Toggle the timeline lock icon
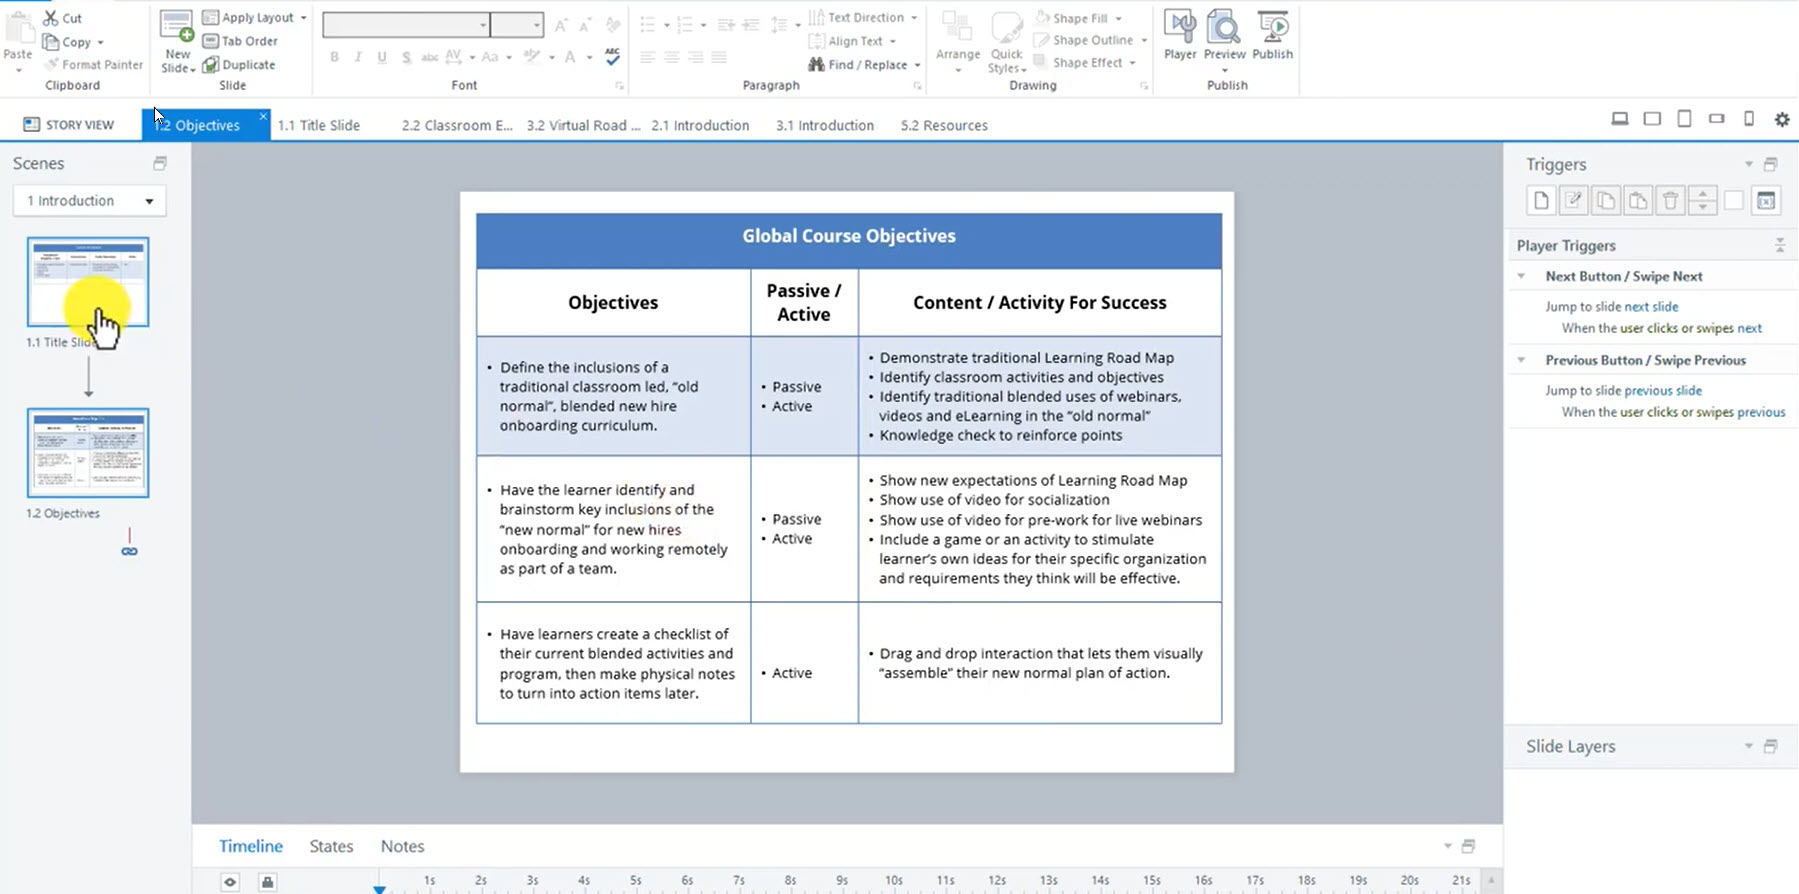This screenshot has width=1799, height=894. pyautogui.click(x=267, y=882)
